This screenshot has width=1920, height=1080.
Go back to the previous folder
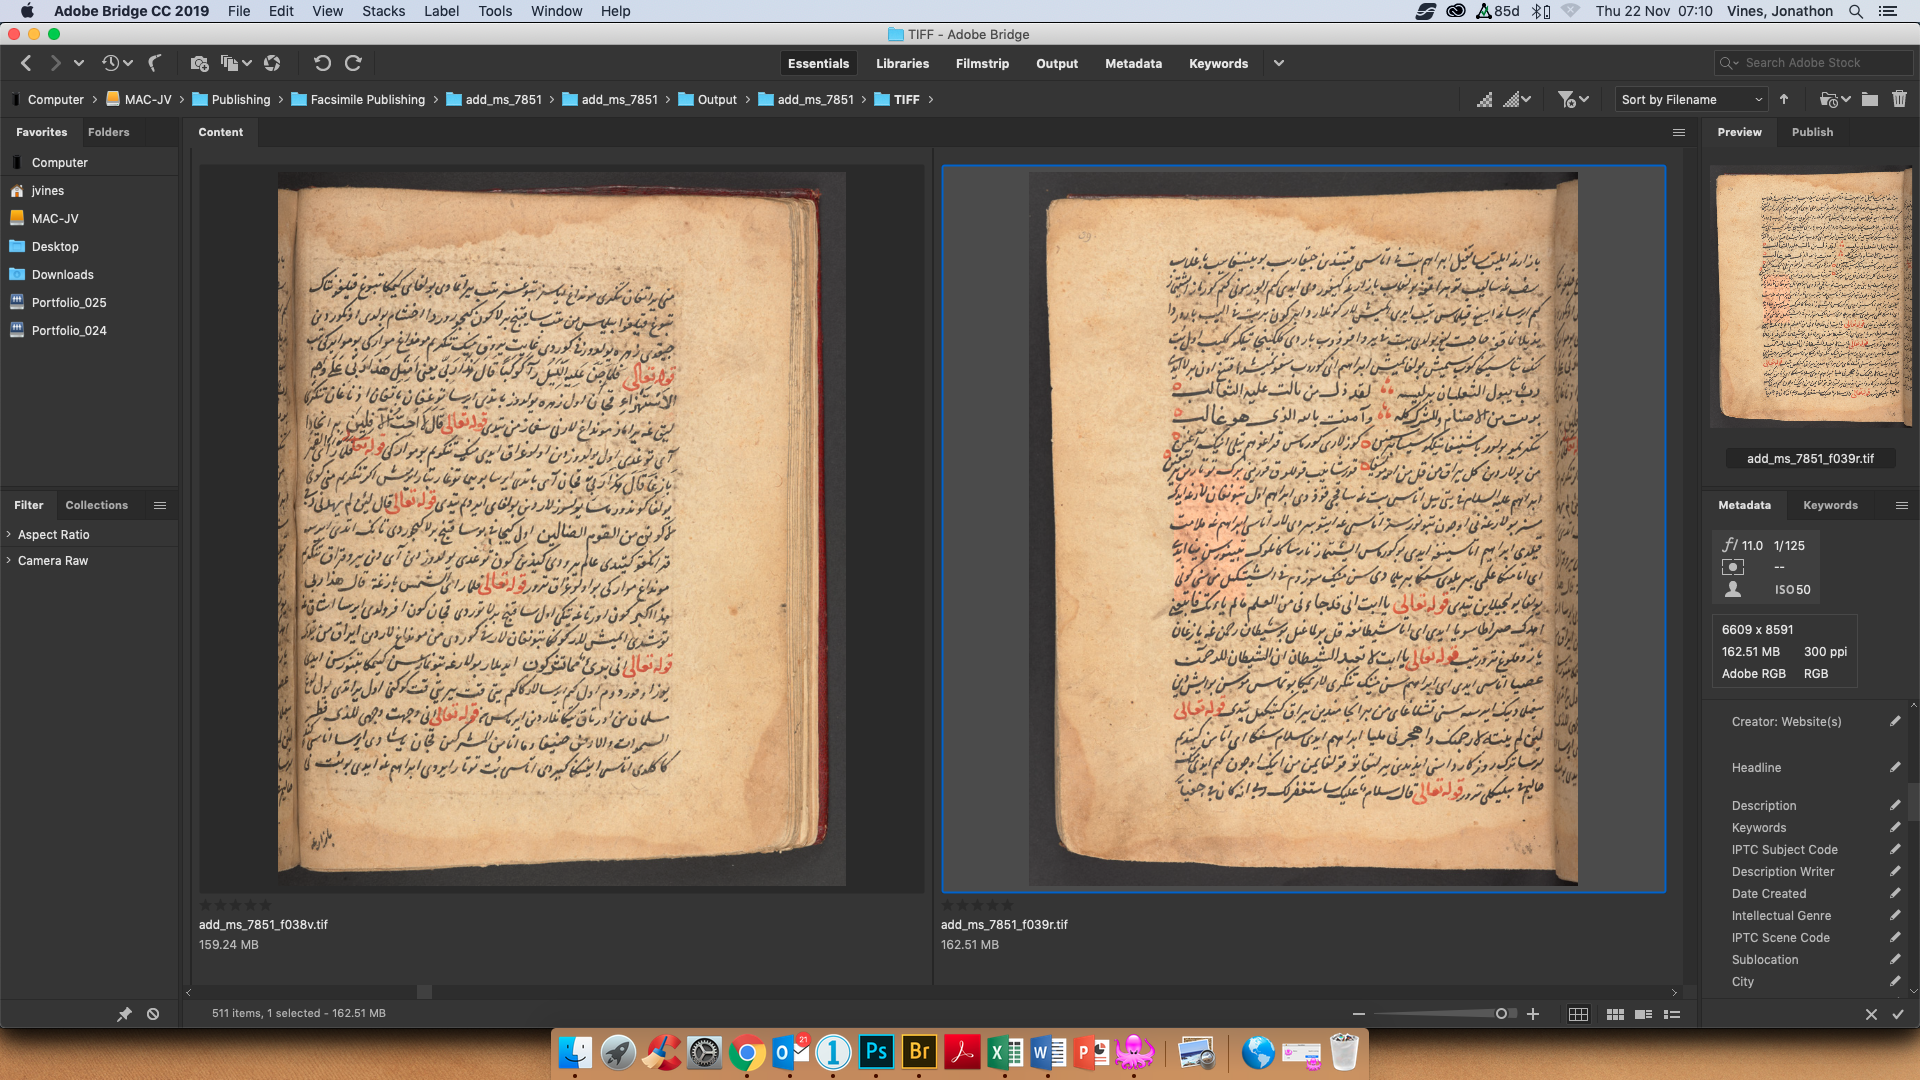[26, 63]
